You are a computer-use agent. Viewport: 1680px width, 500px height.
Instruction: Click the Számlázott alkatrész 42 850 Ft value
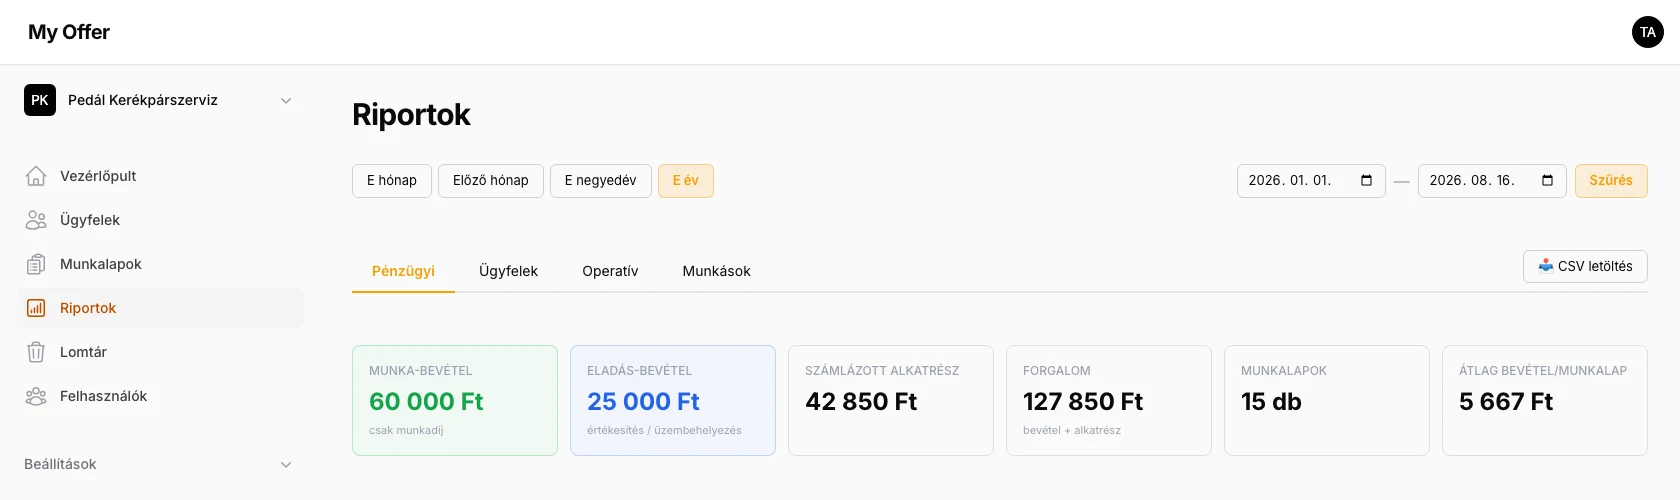pos(861,402)
